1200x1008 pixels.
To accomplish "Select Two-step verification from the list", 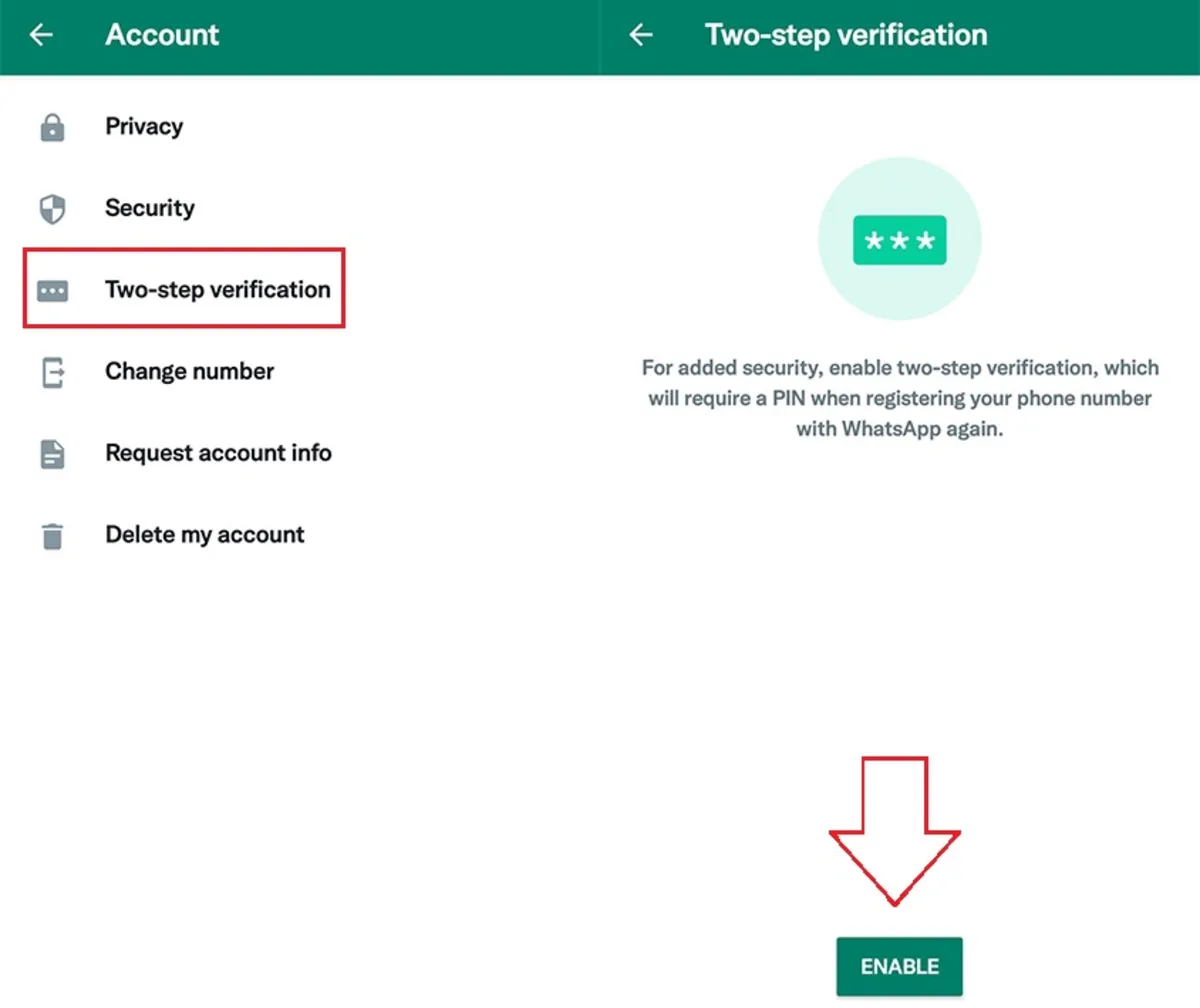I will (x=217, y=289).
